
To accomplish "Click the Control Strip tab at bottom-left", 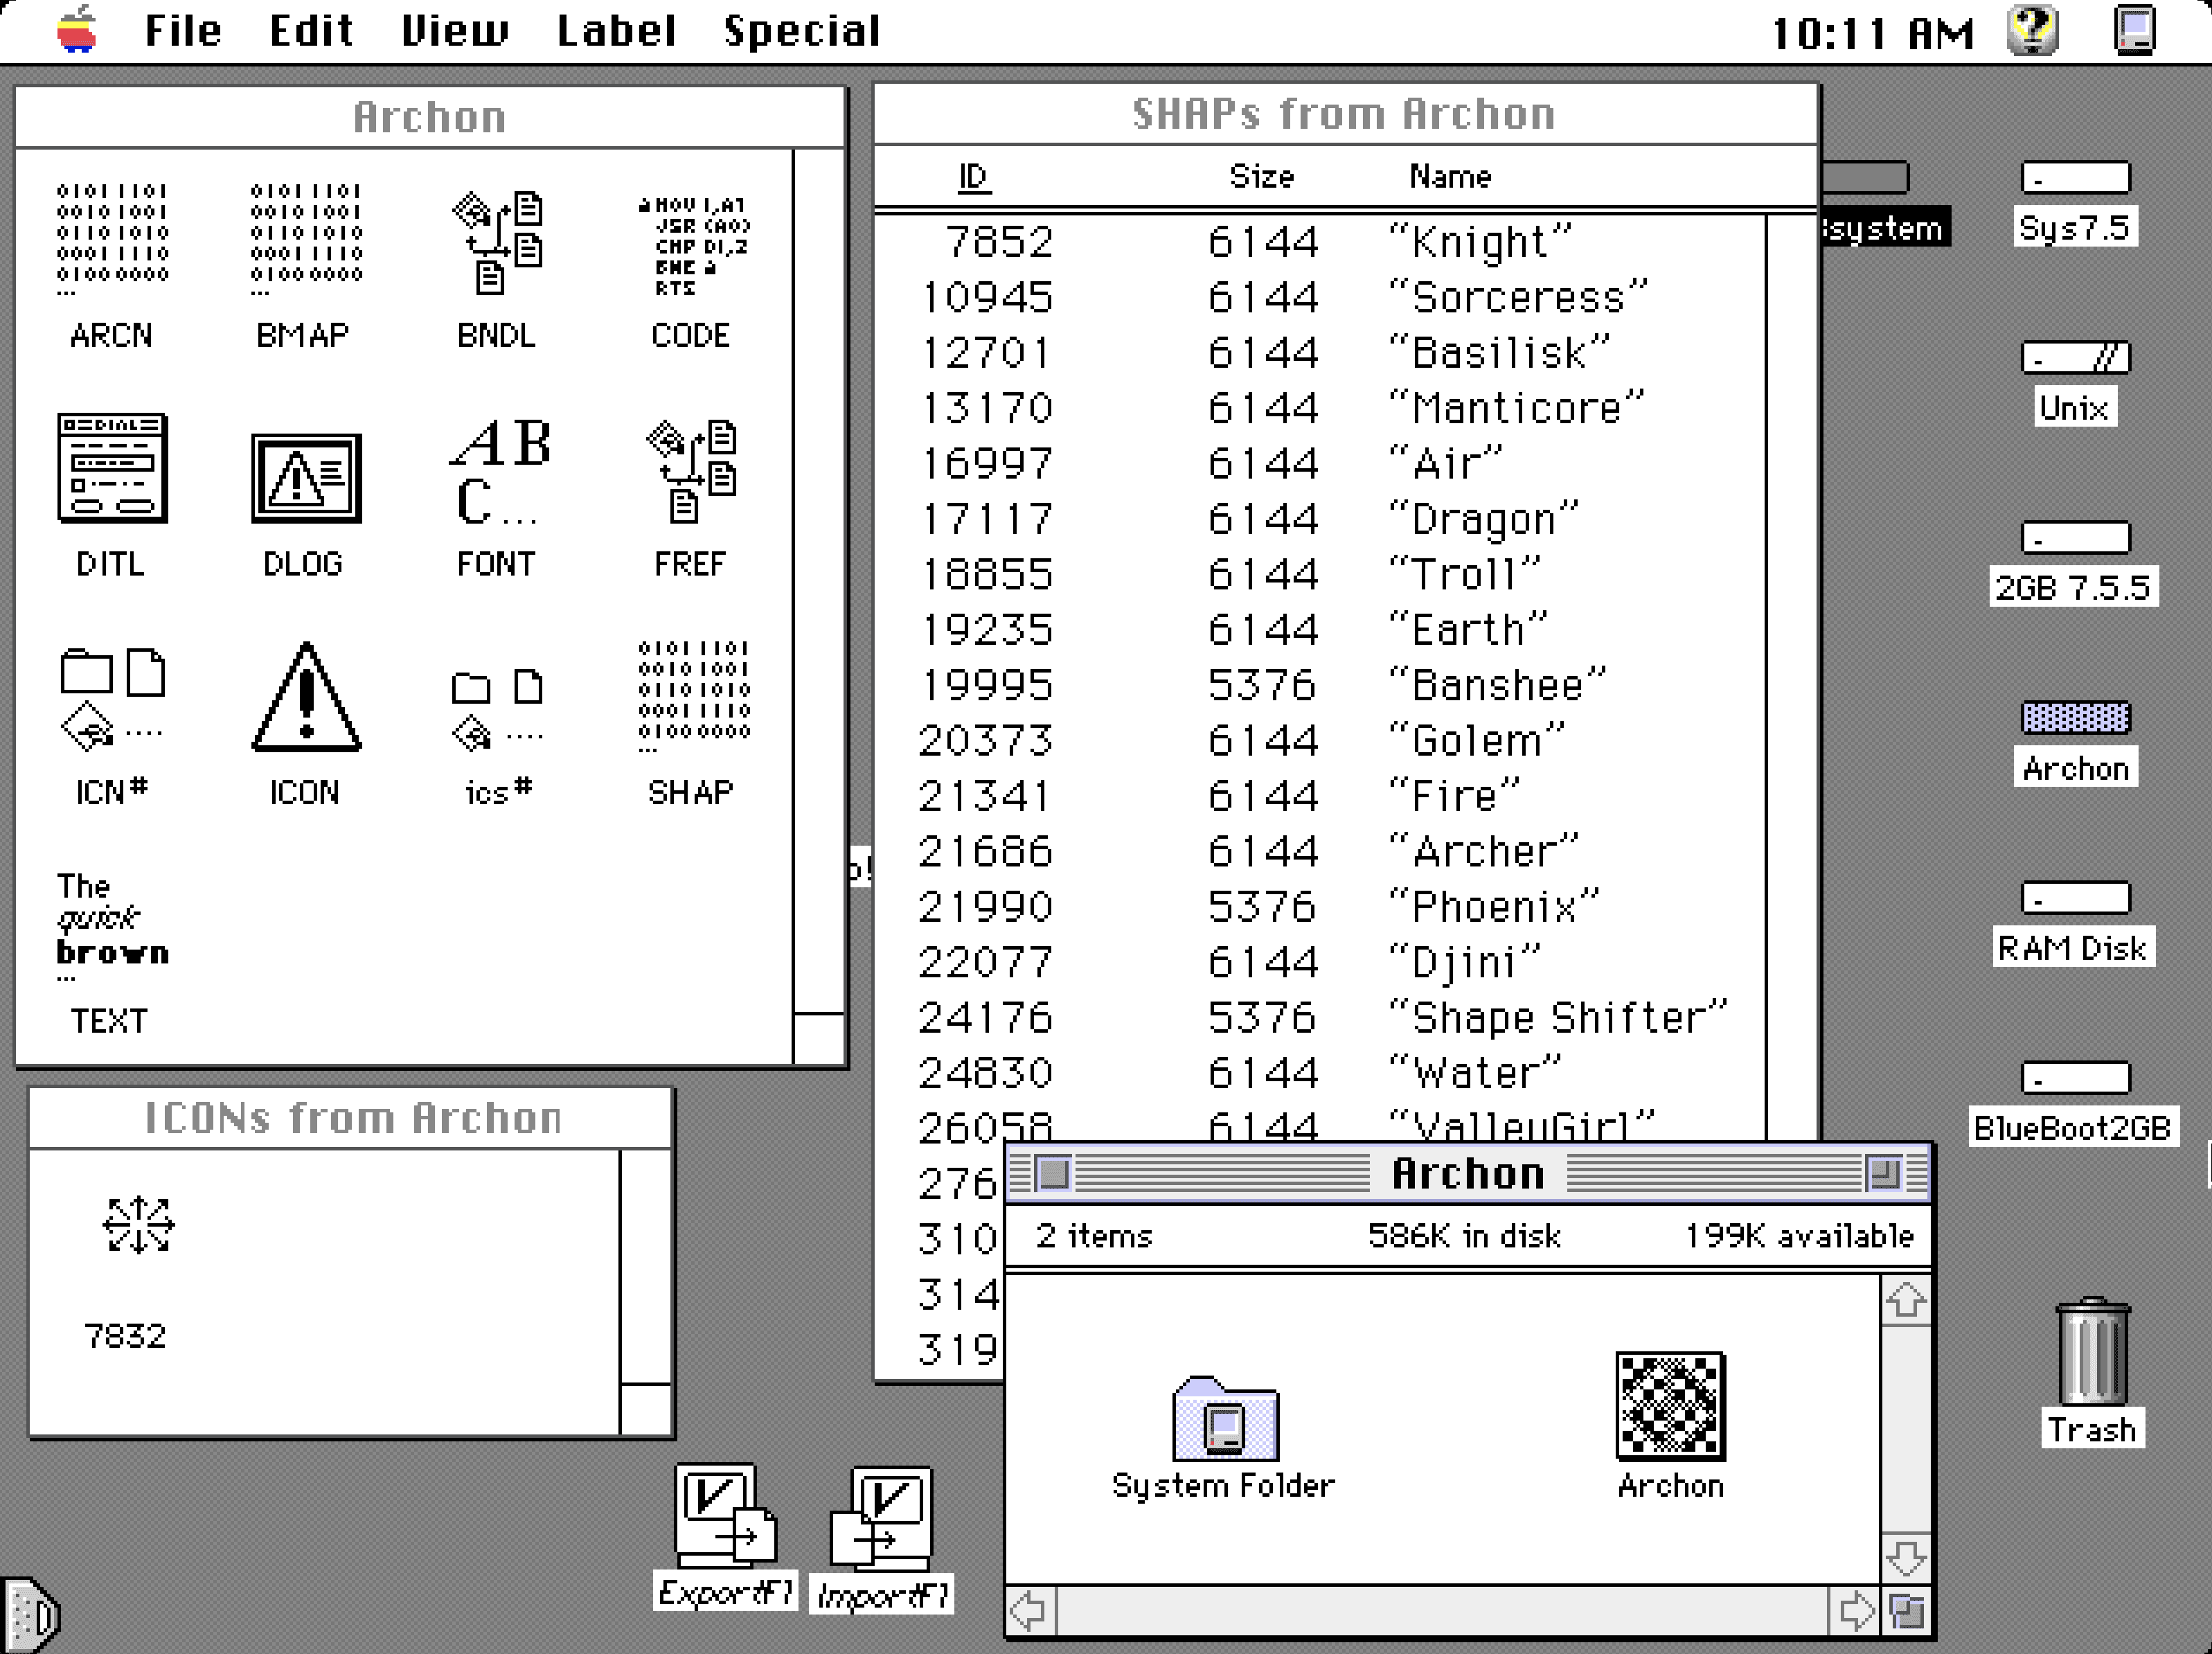I will coord(32,1615).
